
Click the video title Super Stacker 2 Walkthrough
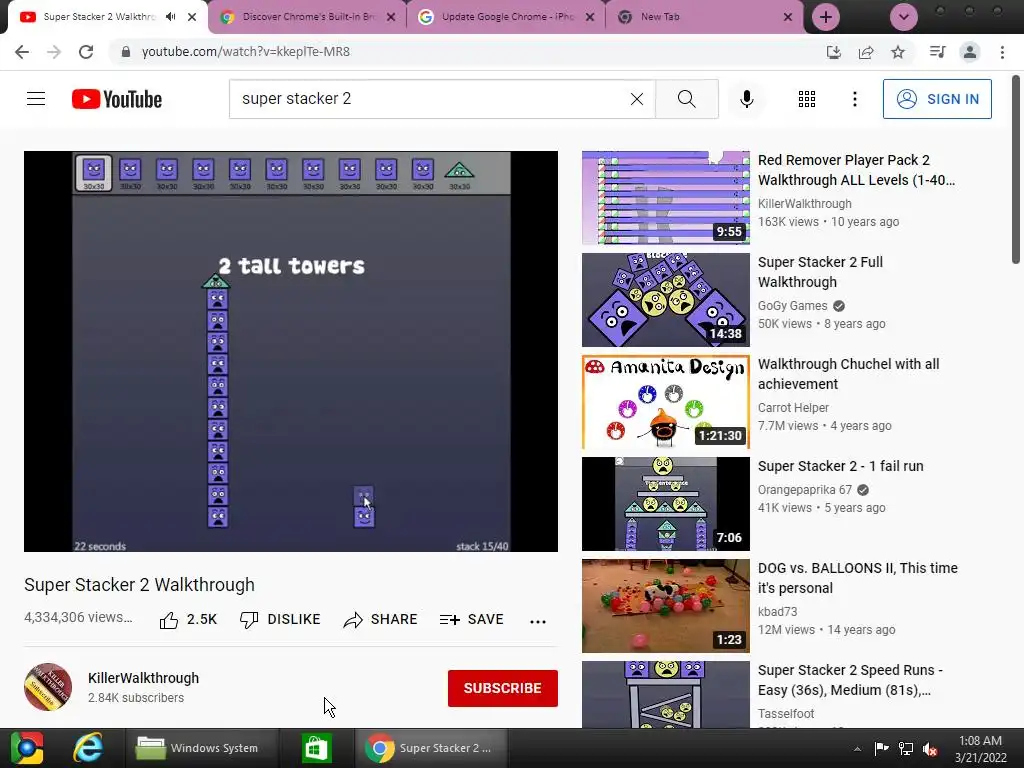pyautogui.click(x=139, y=584)
